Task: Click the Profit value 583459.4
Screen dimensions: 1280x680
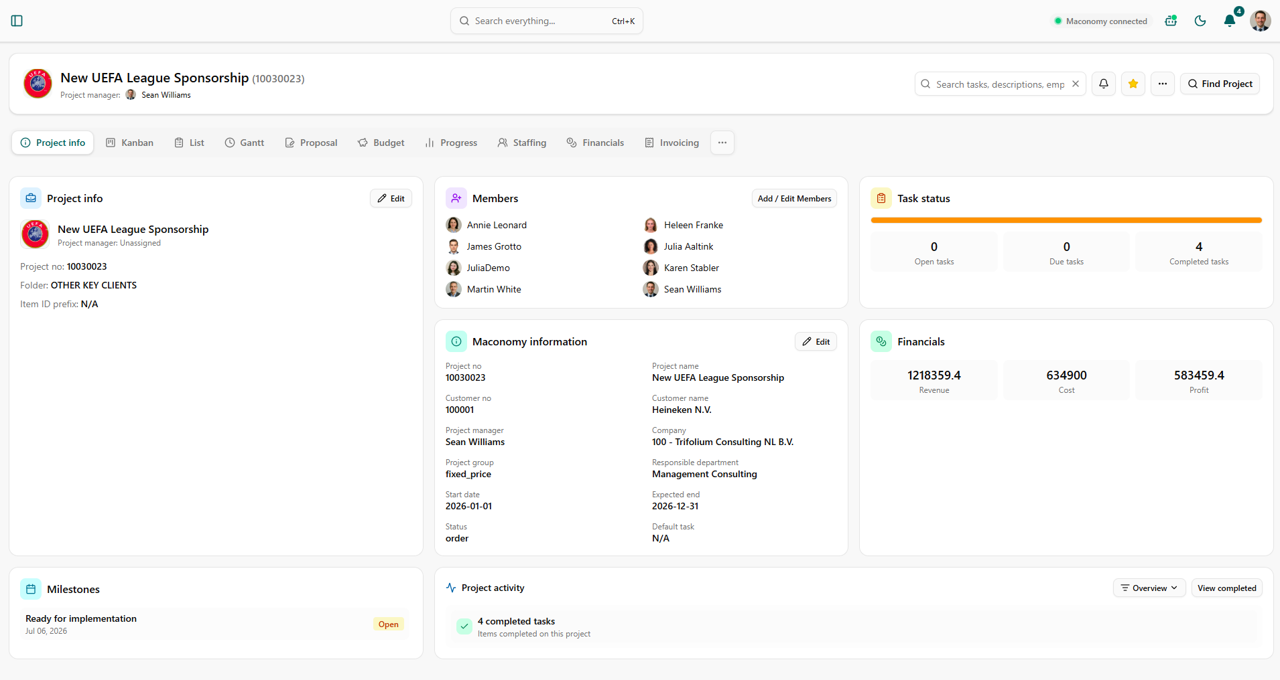Action: (x=1199, y=375)
